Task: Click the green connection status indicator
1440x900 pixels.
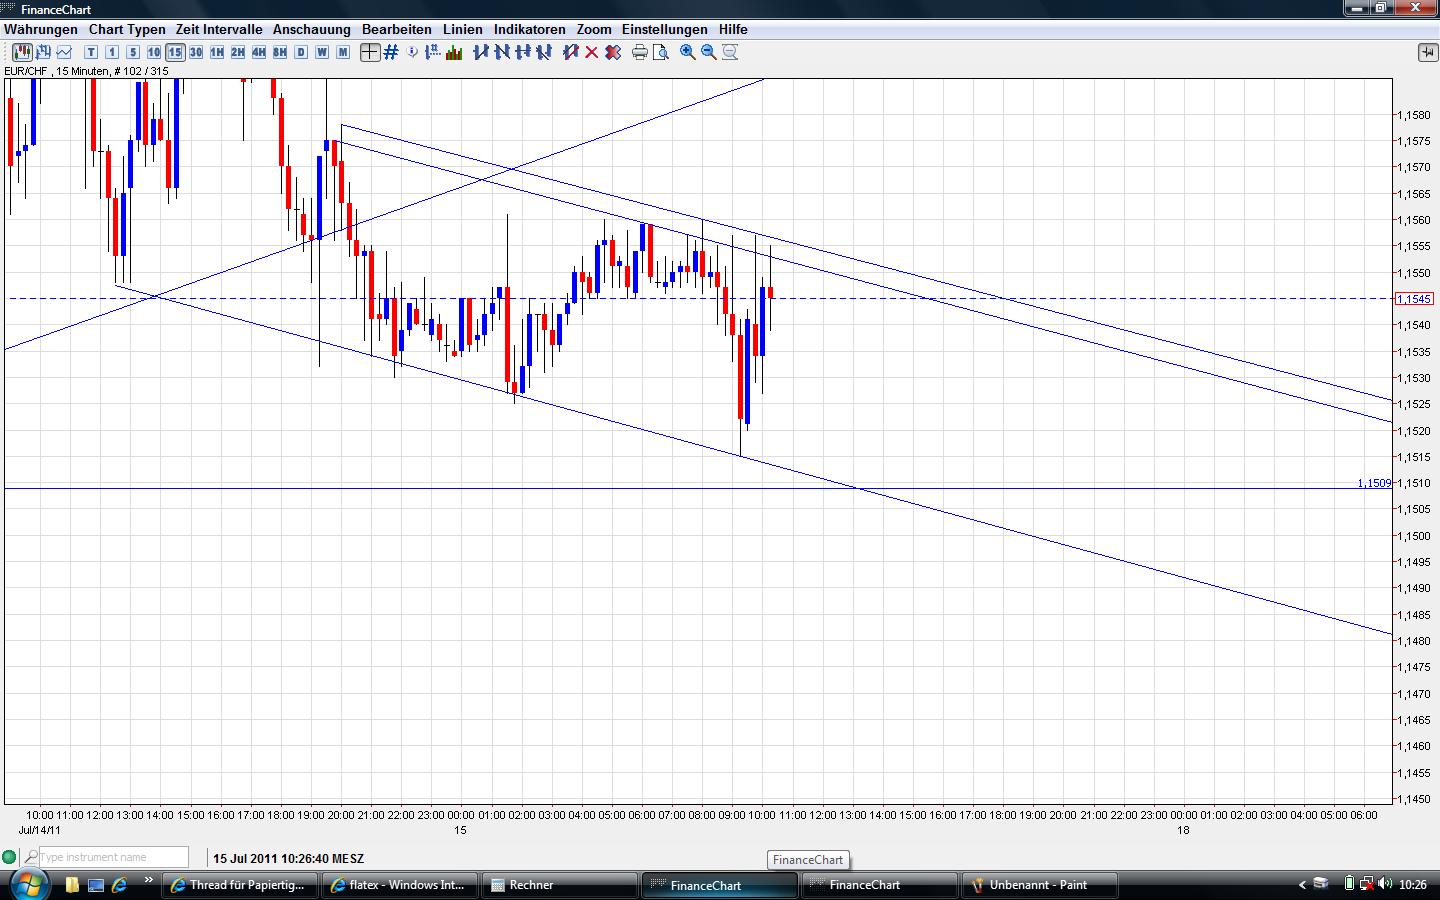Action: [x=10, y=857]
